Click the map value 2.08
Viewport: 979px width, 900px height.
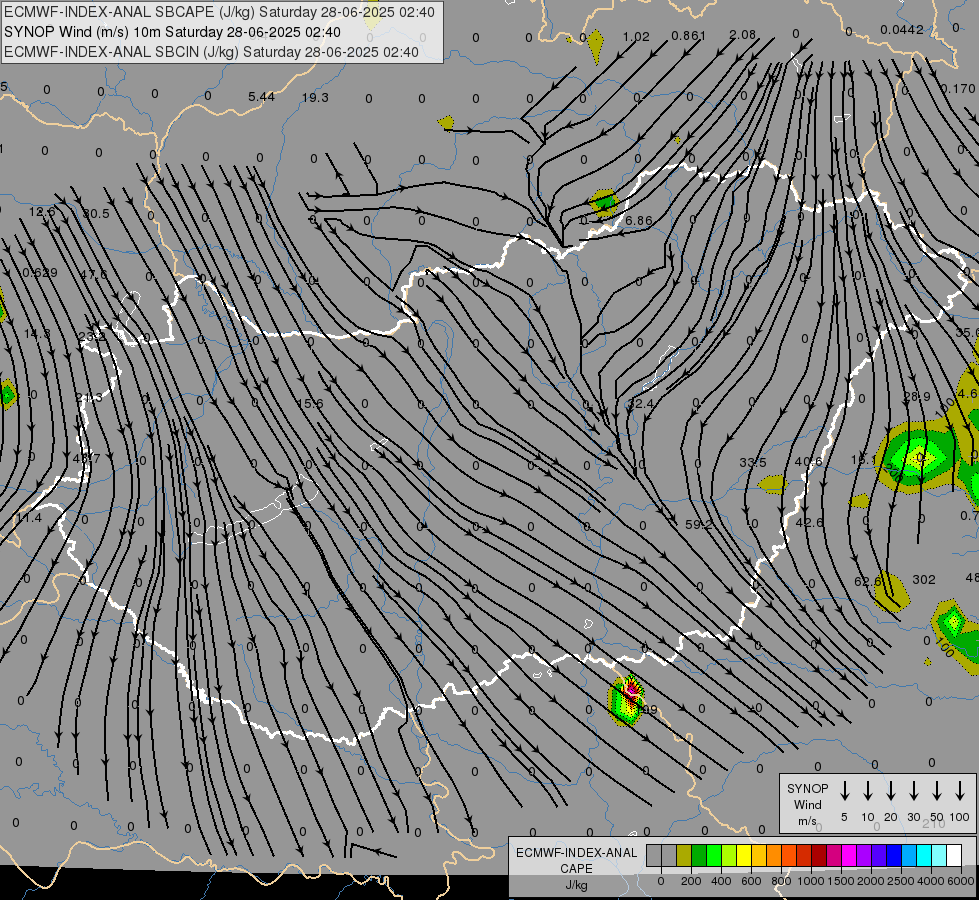(x=742, y=35)
